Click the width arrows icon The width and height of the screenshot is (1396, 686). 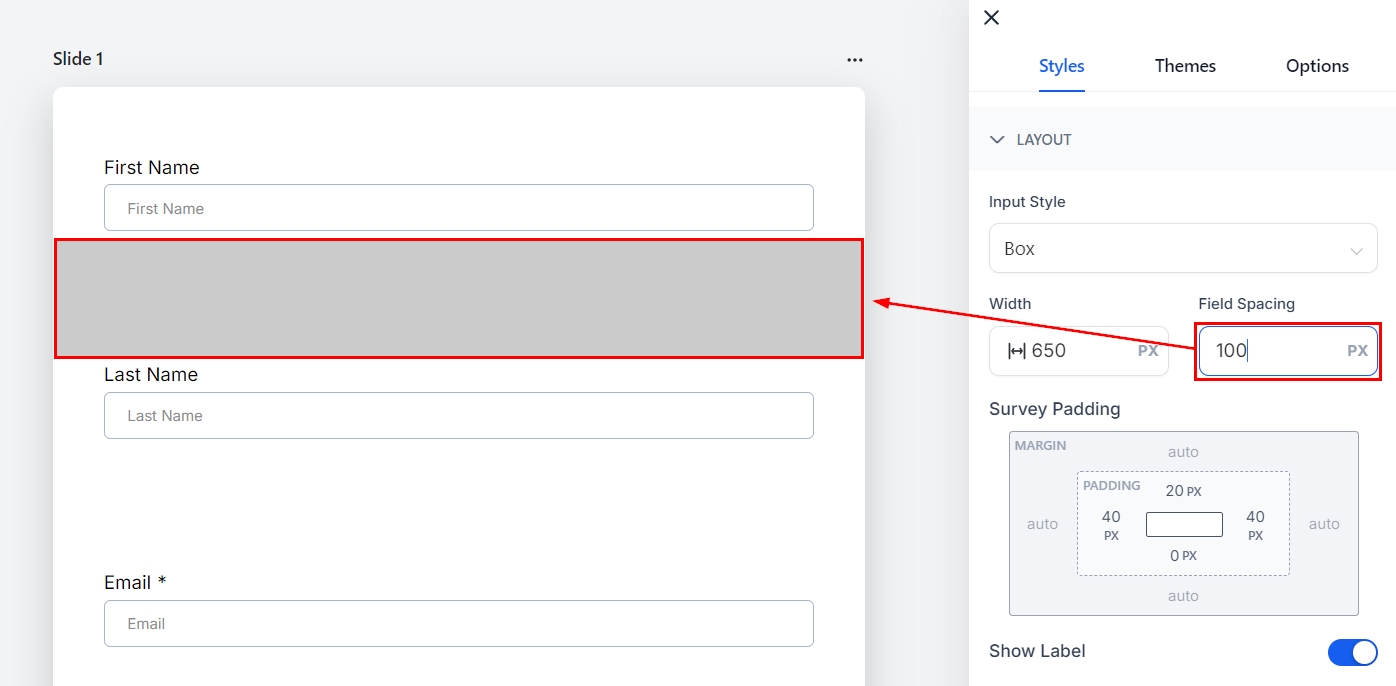pos(1016,351)
